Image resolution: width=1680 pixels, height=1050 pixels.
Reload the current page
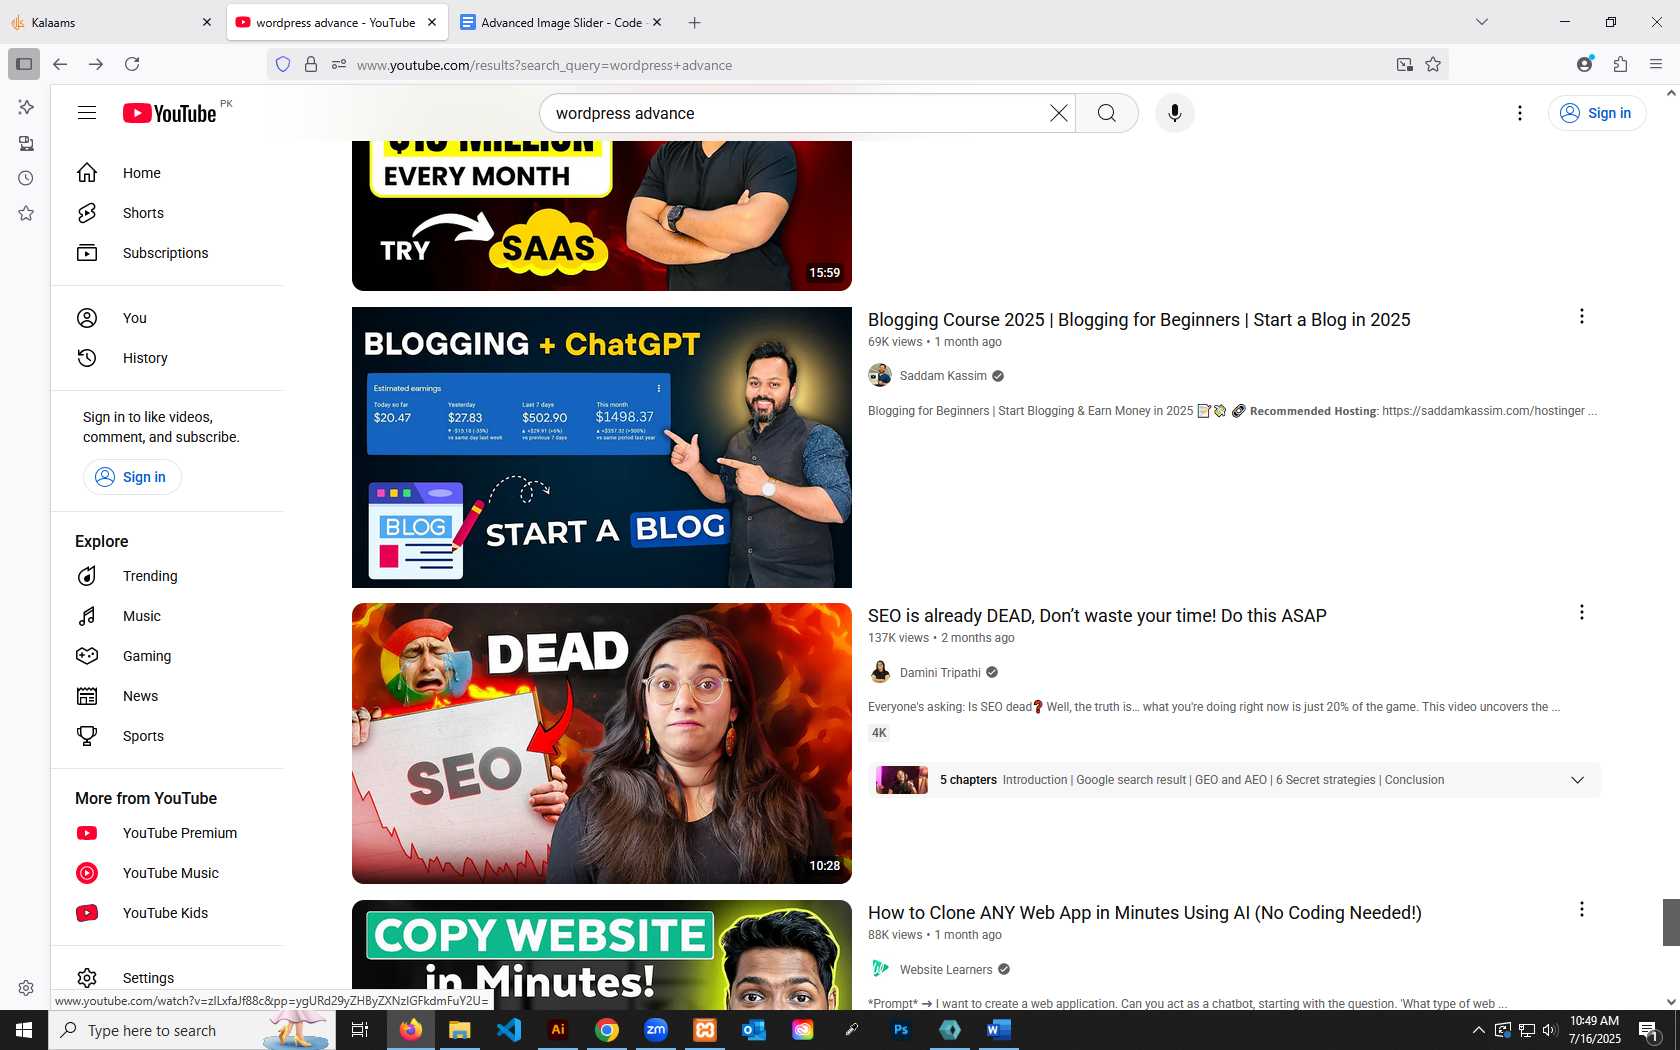[132, 64]
